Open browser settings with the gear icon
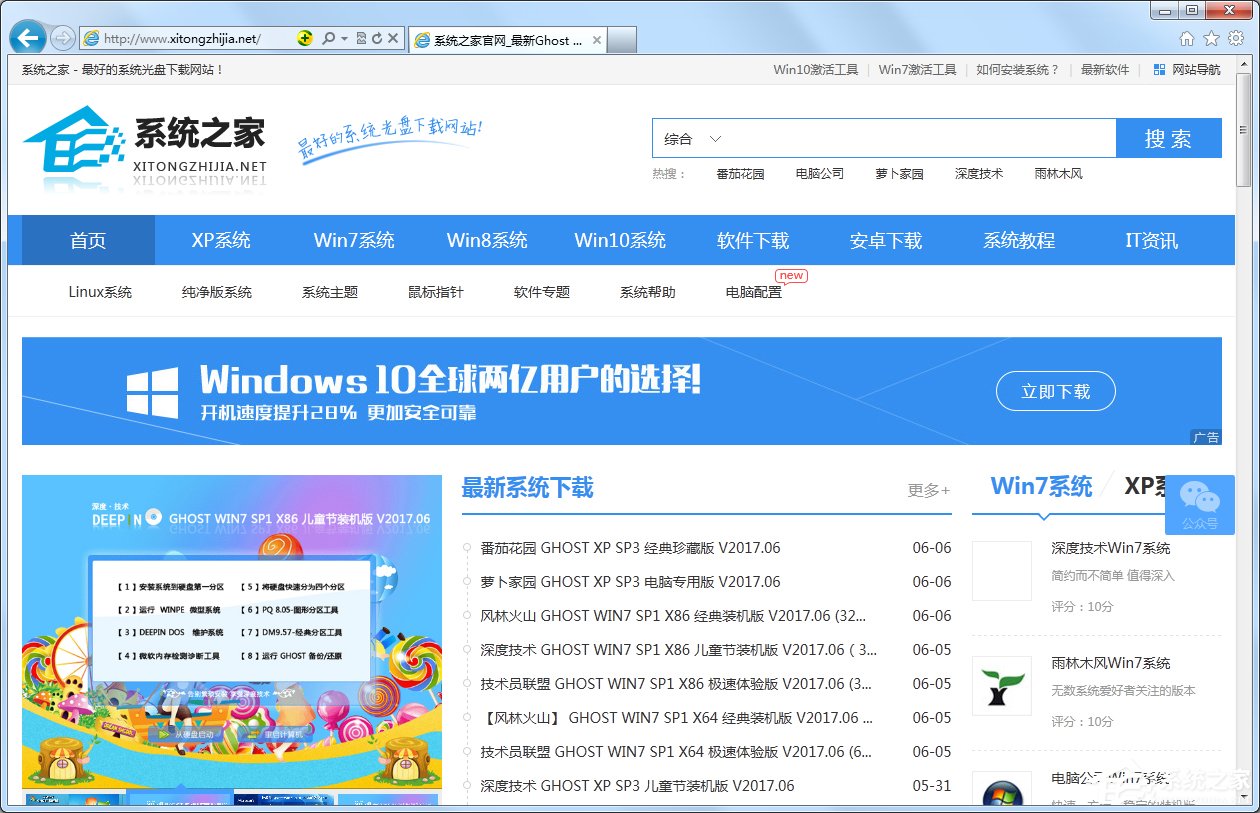The image size is (1260, 813). [x=1234, y=36]
